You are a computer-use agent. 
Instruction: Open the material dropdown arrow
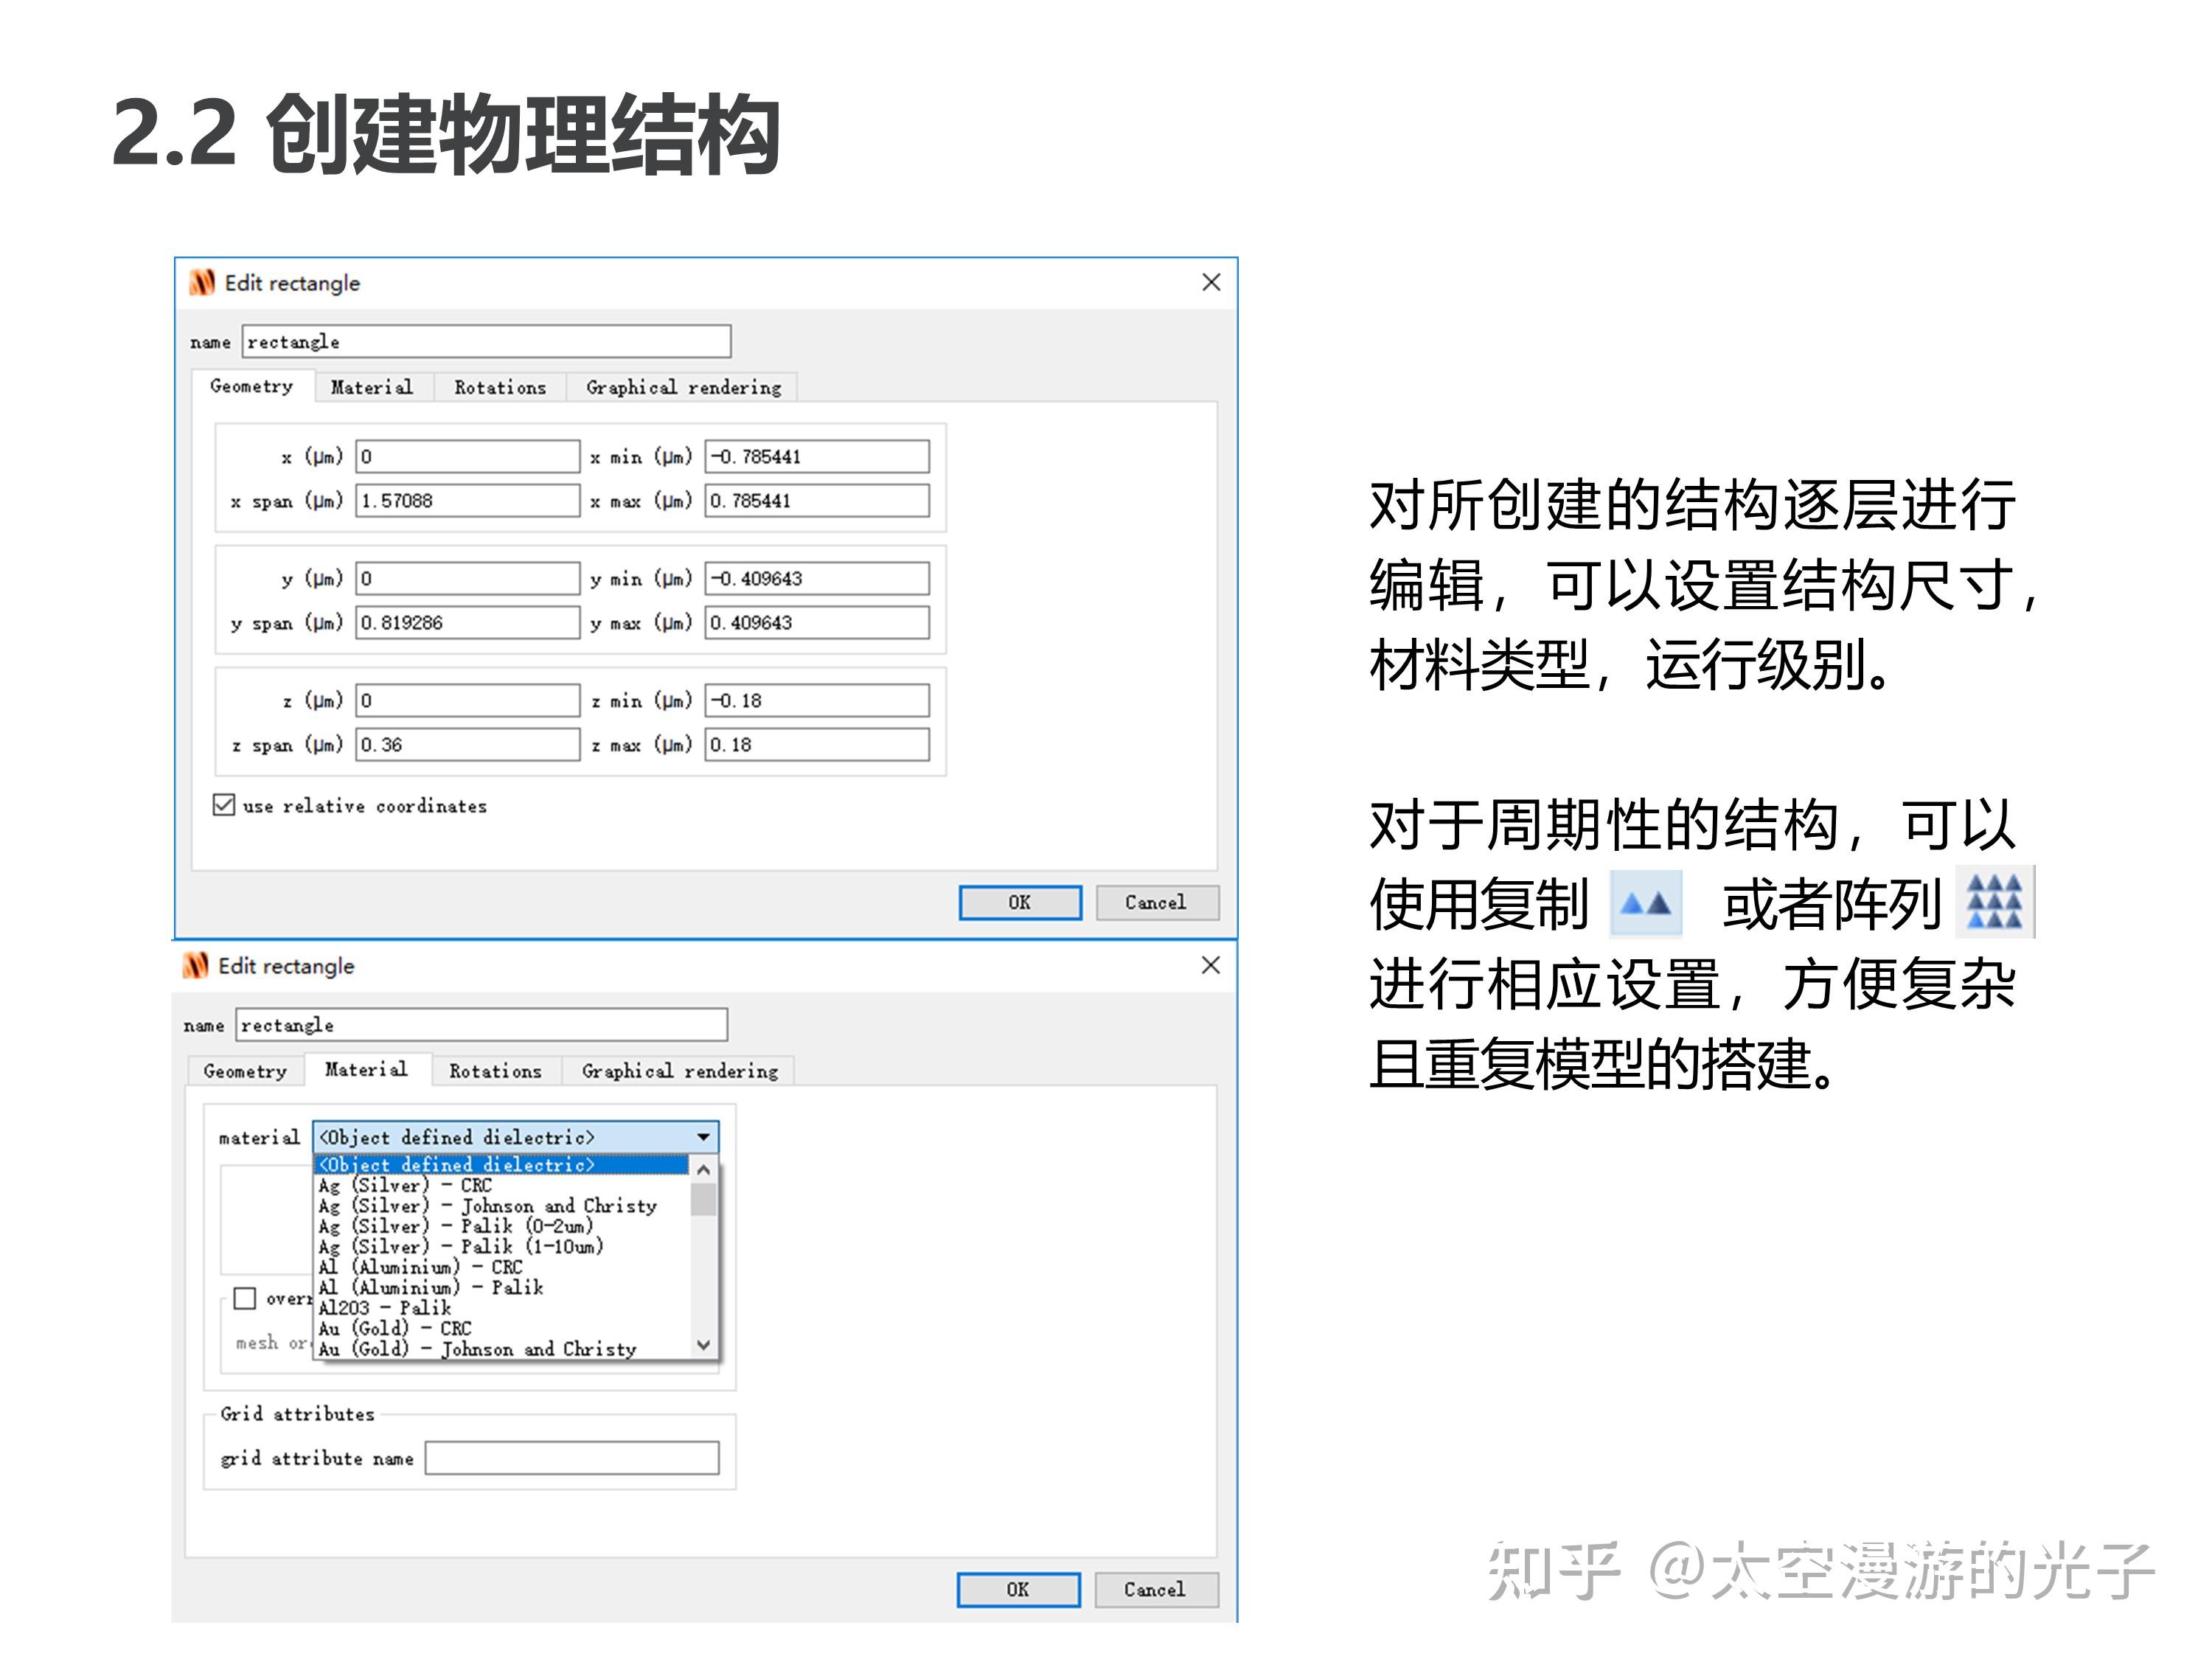pyautogui.click(x=703, y=1137)
